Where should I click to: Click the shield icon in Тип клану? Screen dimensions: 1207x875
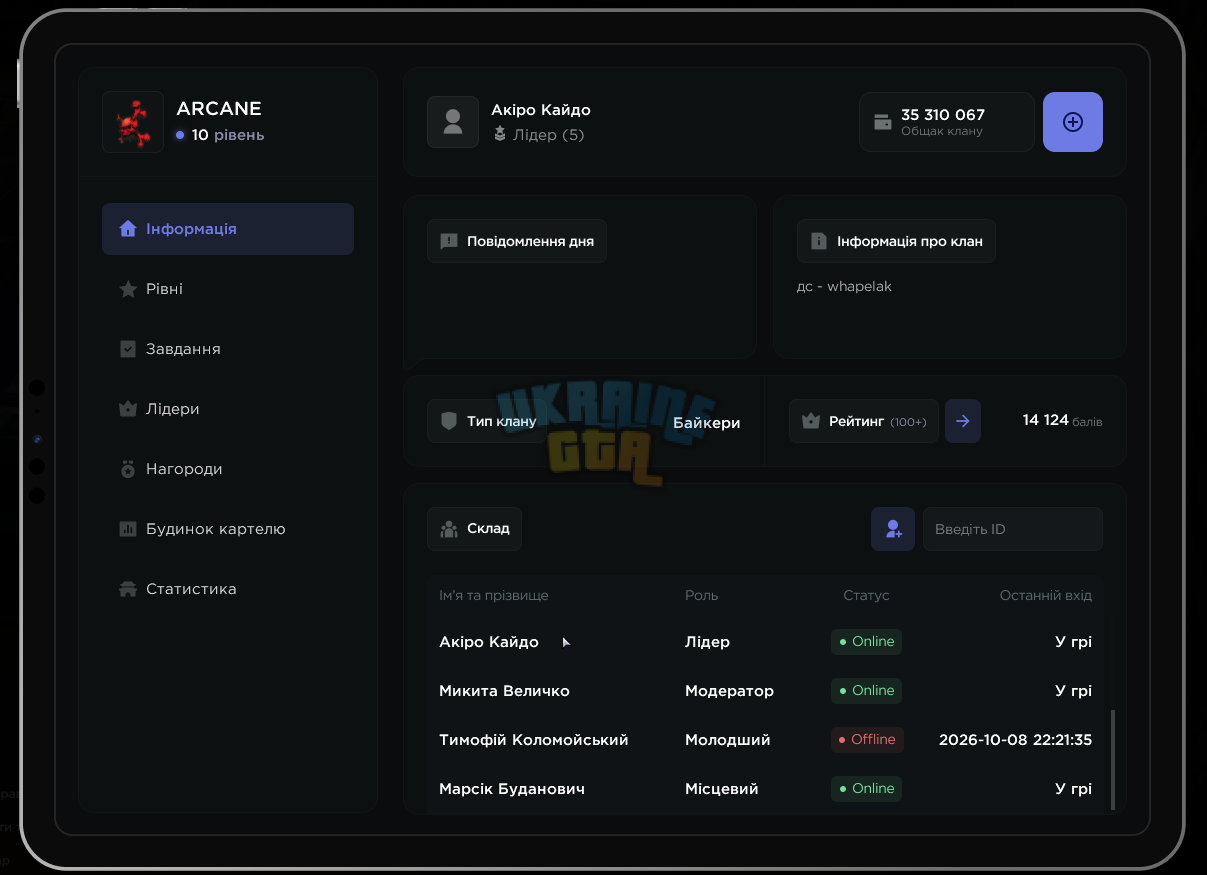449,422
